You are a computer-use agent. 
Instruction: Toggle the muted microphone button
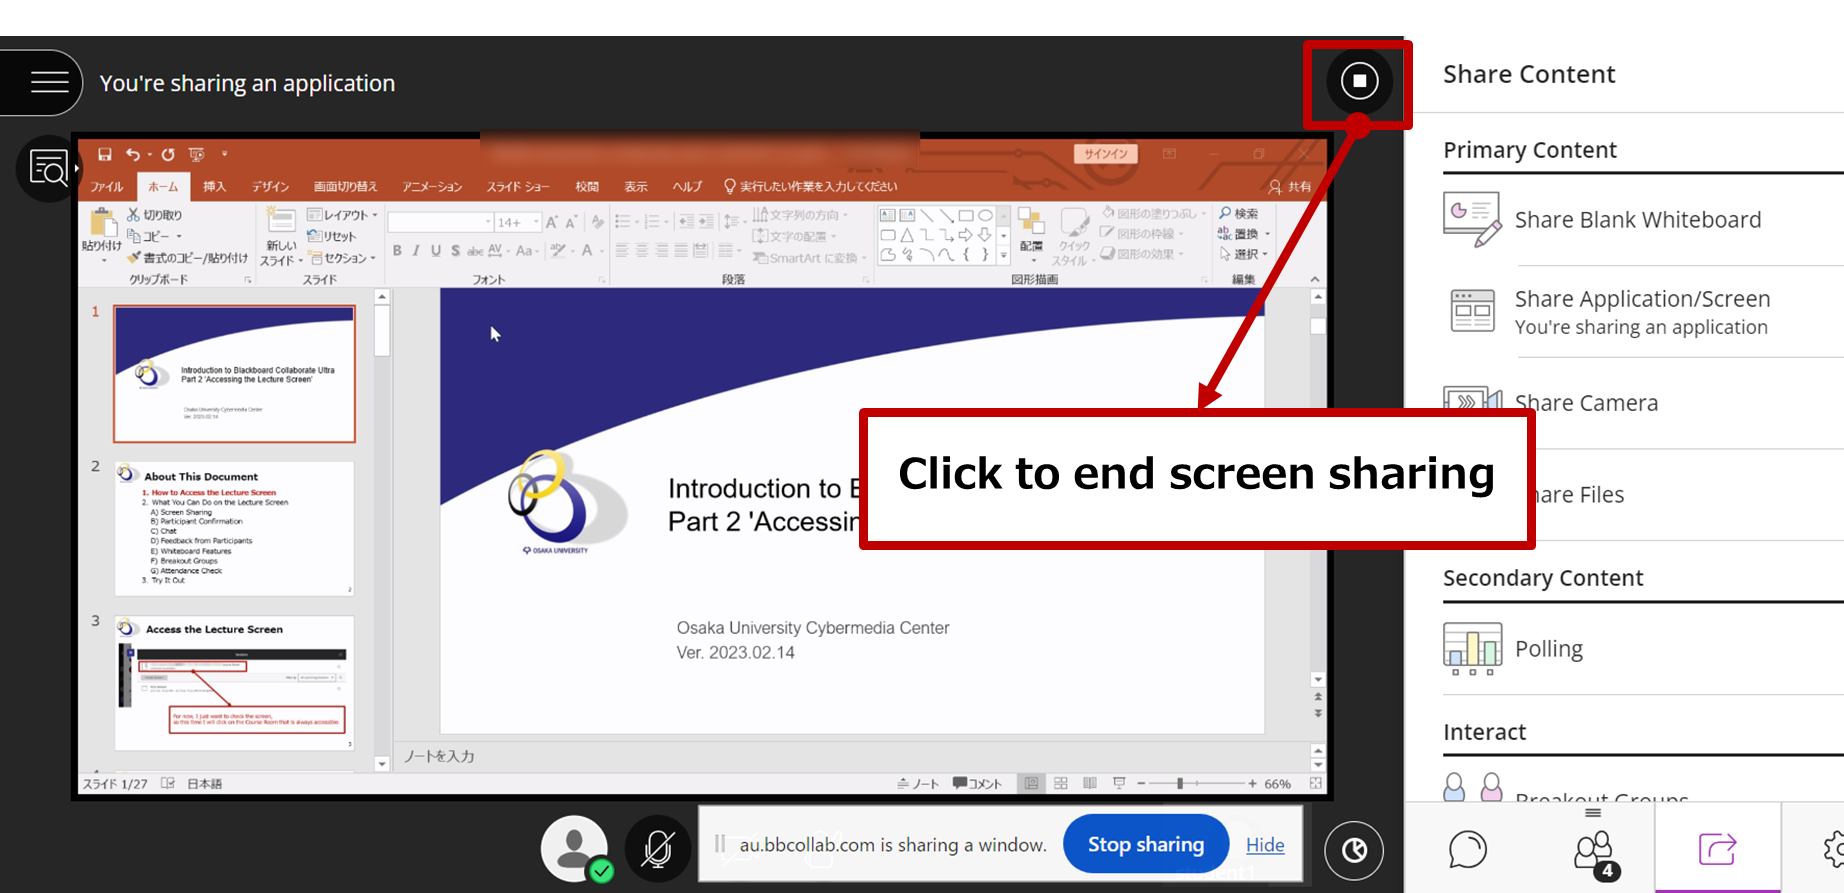click(658, 849)
